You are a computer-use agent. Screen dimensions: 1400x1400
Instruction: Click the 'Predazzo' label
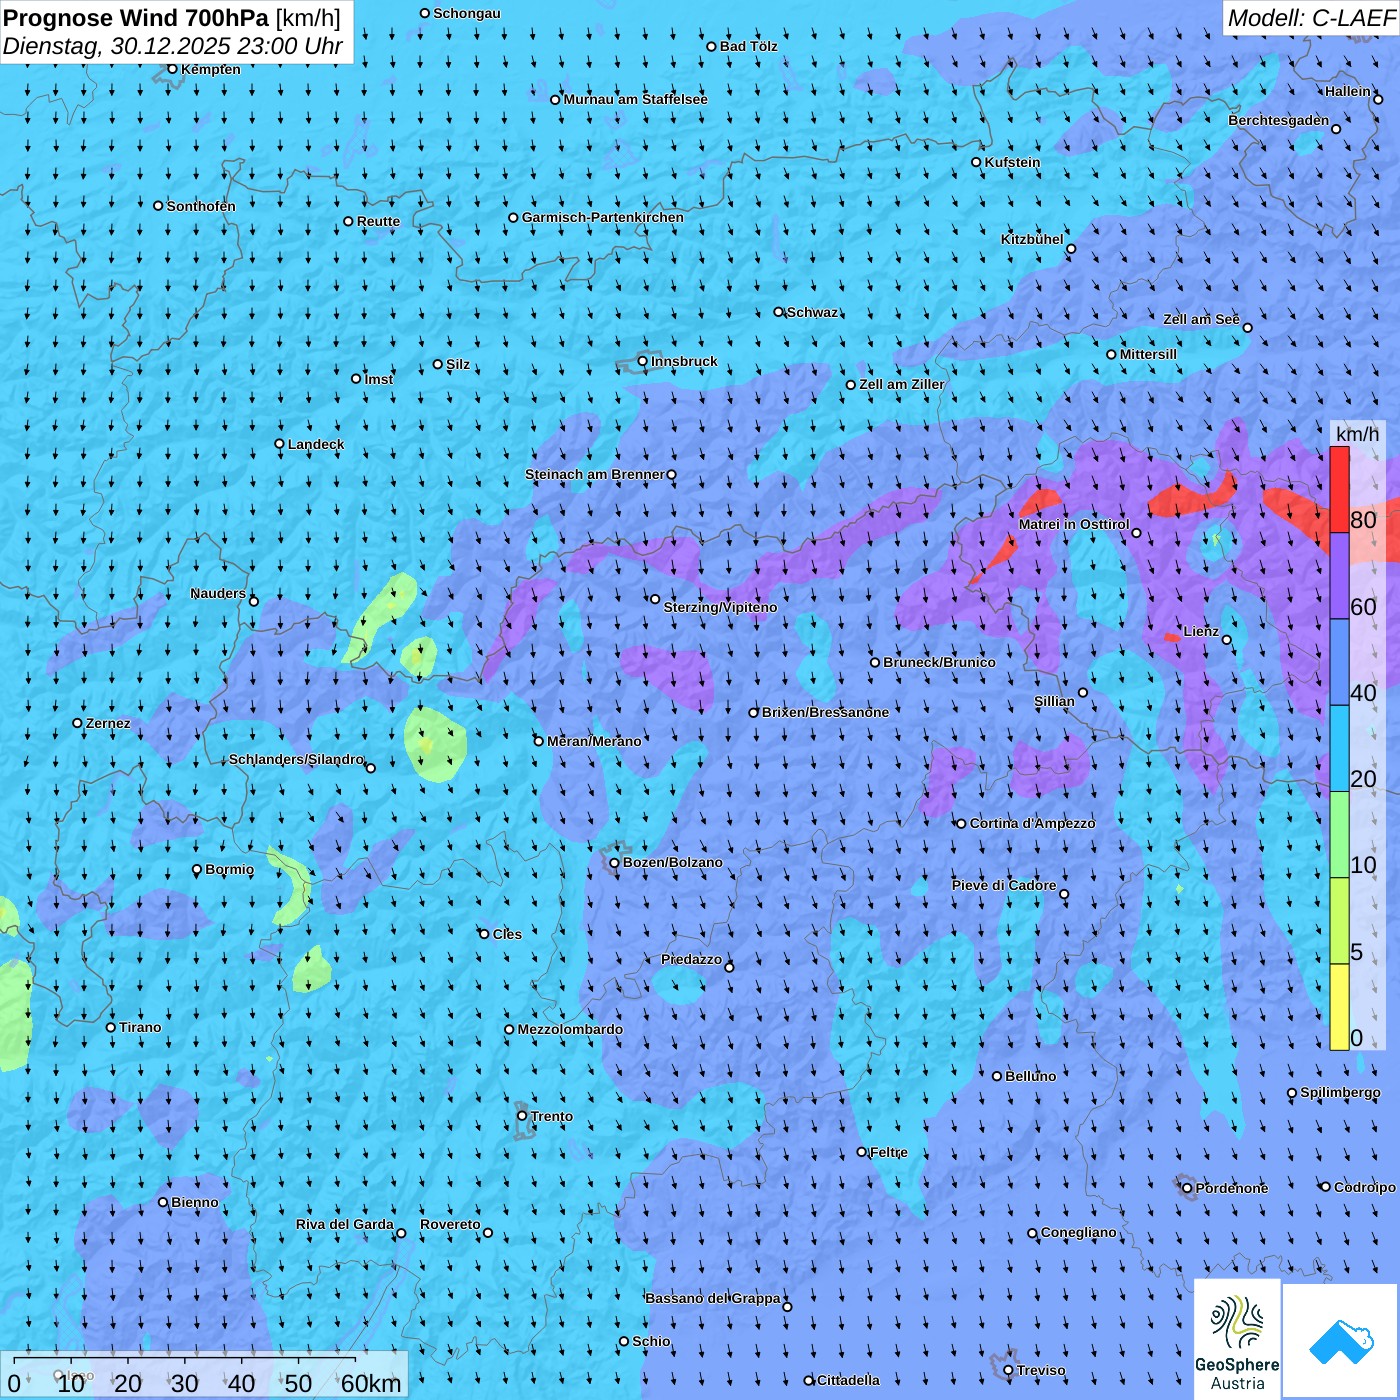691,959
